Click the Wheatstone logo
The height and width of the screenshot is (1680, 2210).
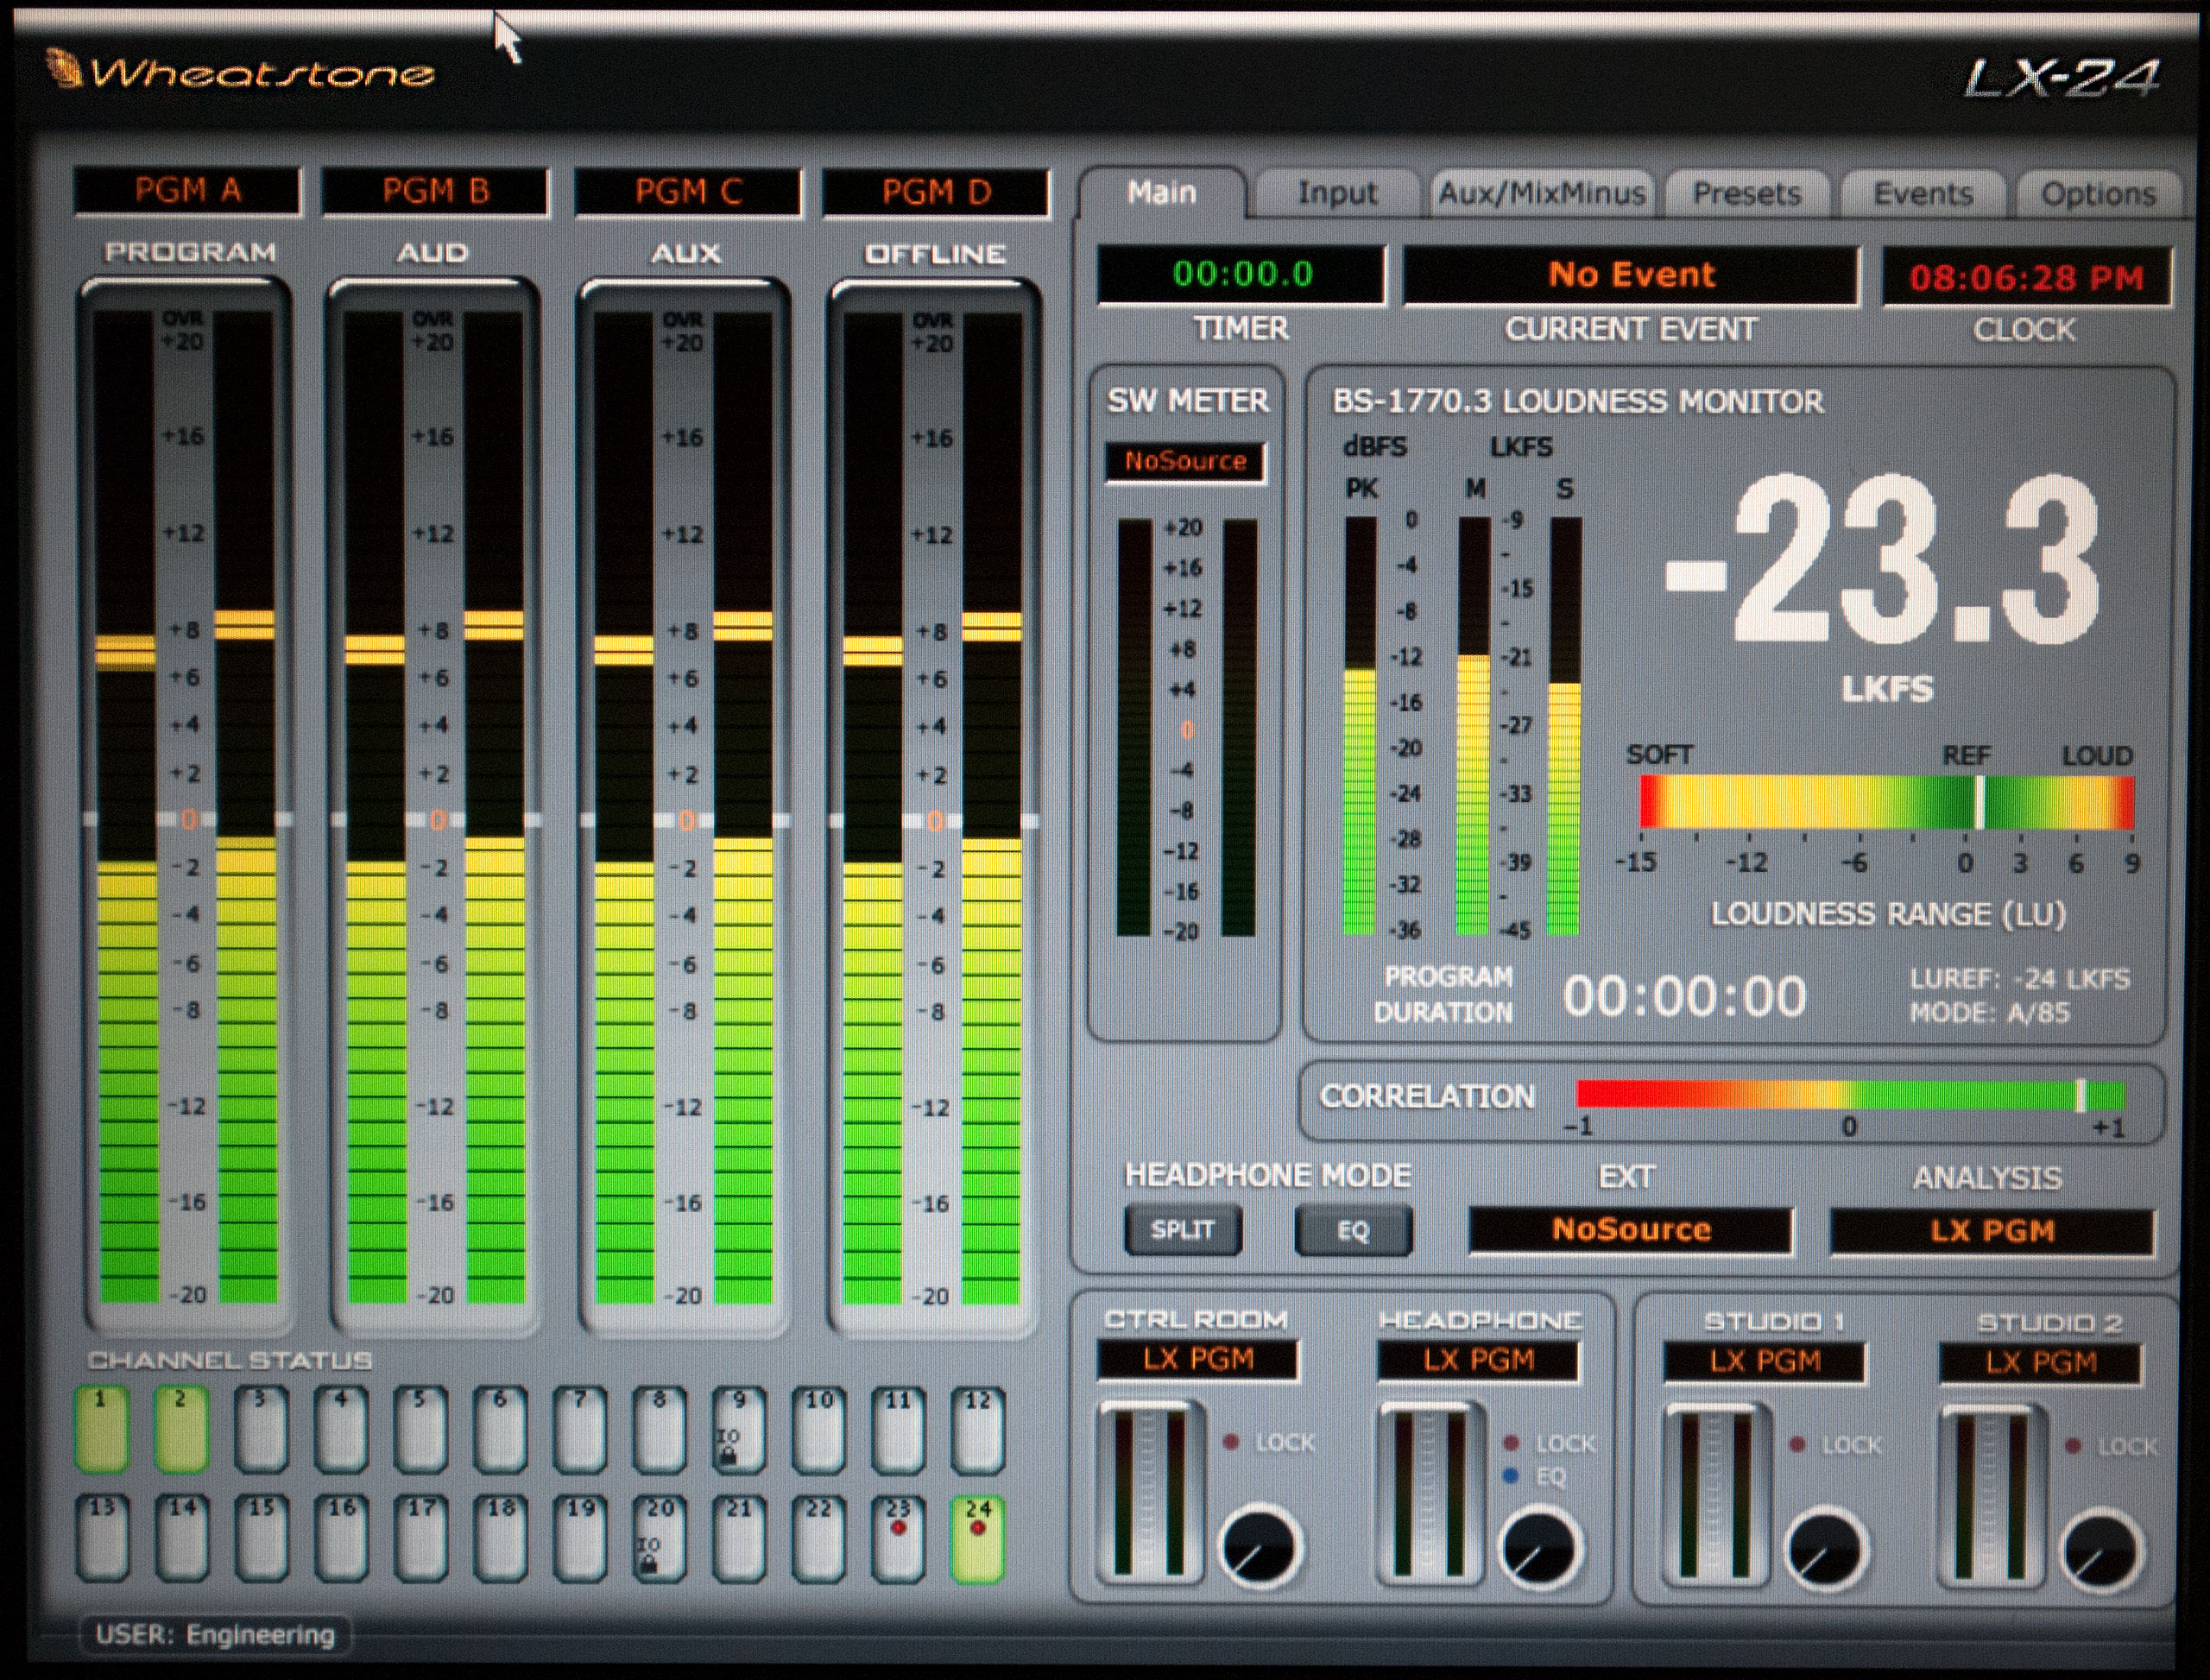pos(242,71)
